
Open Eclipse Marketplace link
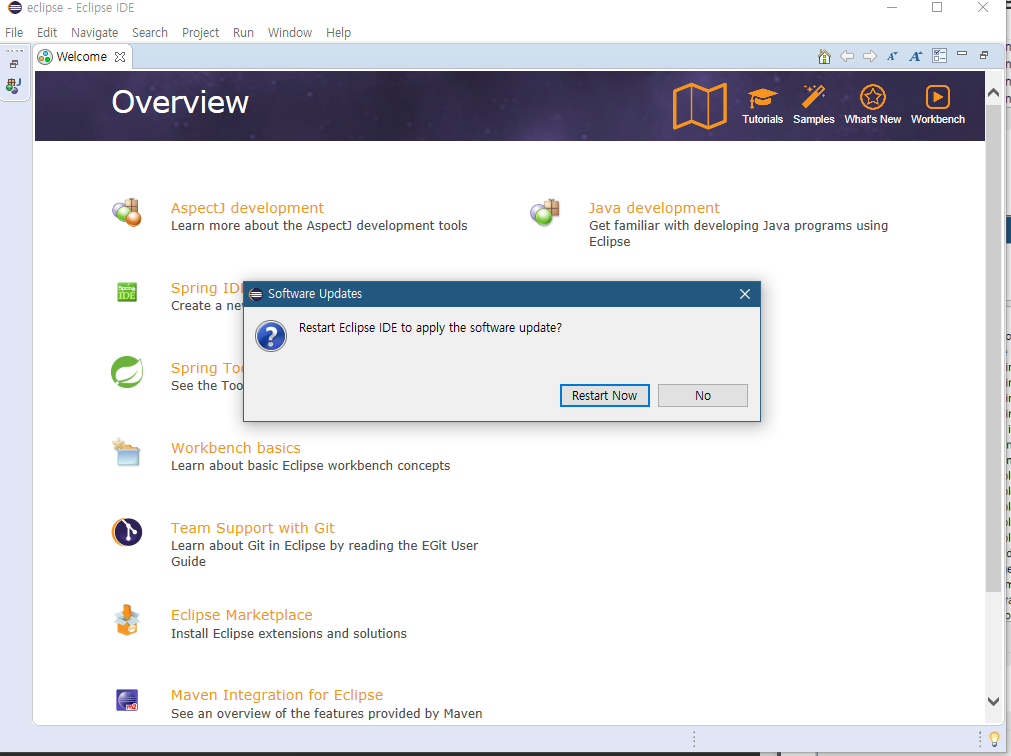coord(241,615)
